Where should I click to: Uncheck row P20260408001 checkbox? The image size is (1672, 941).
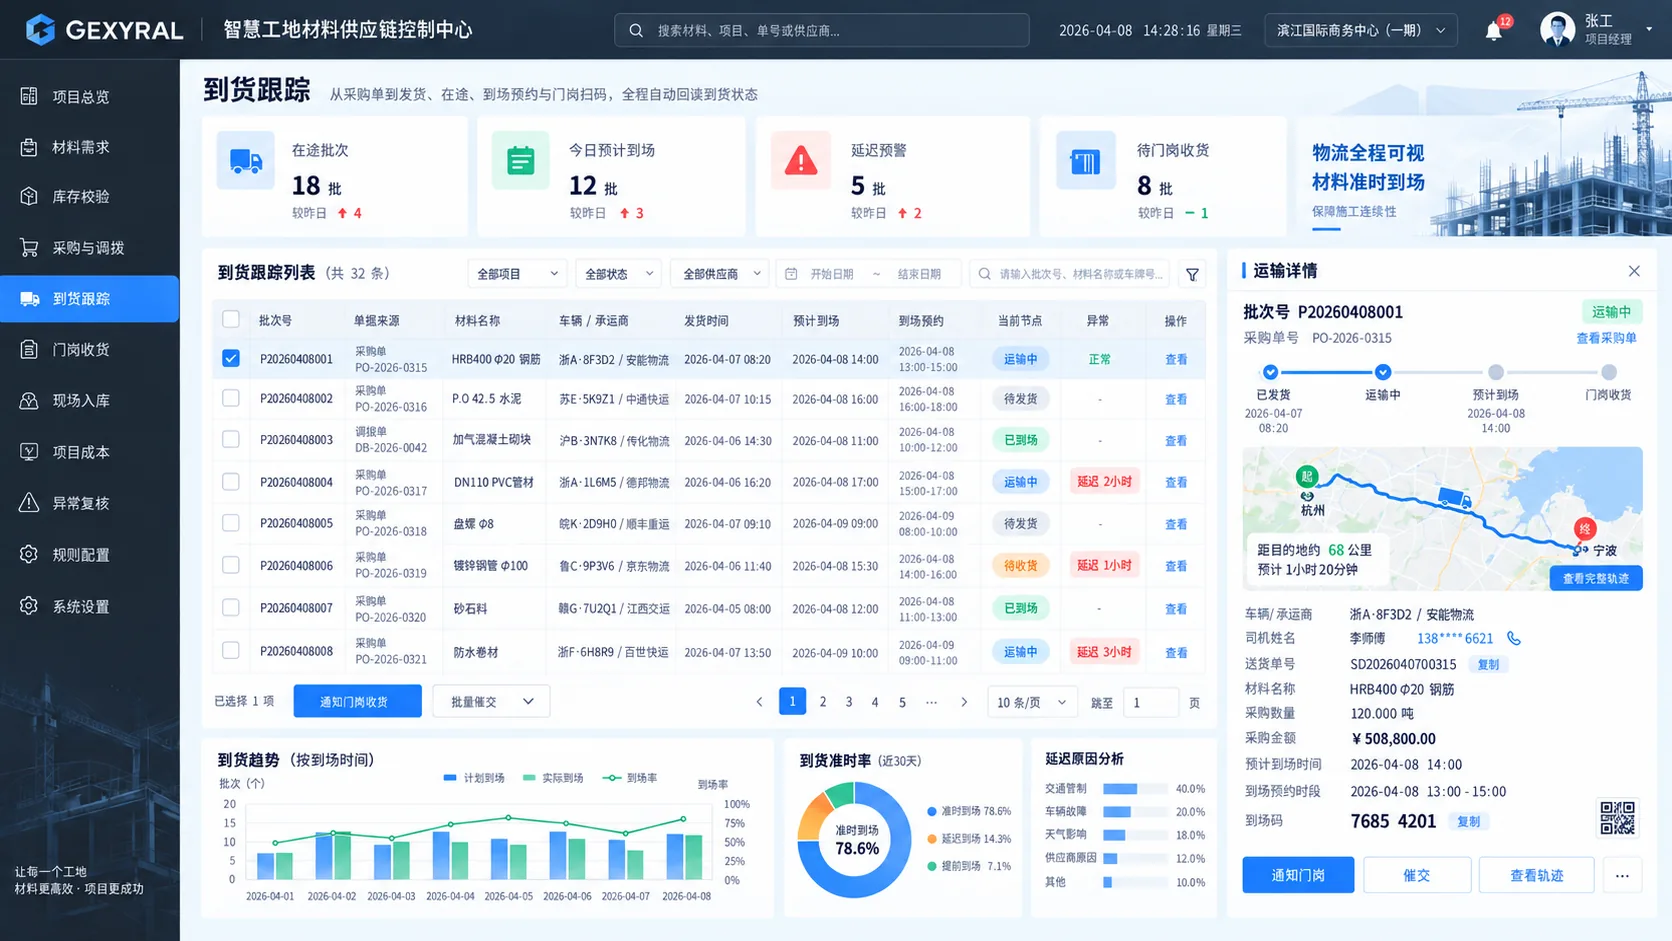click(x=231, y=358)
